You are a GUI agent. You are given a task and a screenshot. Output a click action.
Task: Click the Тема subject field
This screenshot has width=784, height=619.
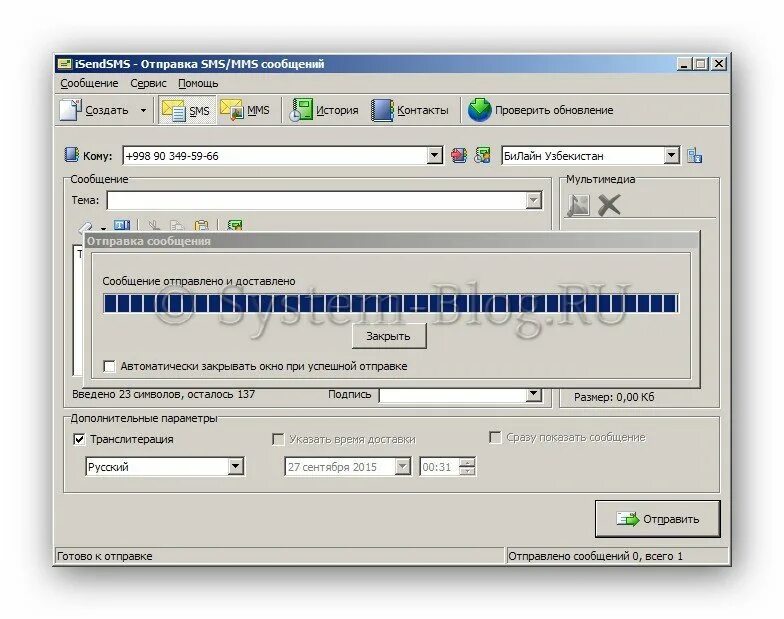click(x=316, y=201)
